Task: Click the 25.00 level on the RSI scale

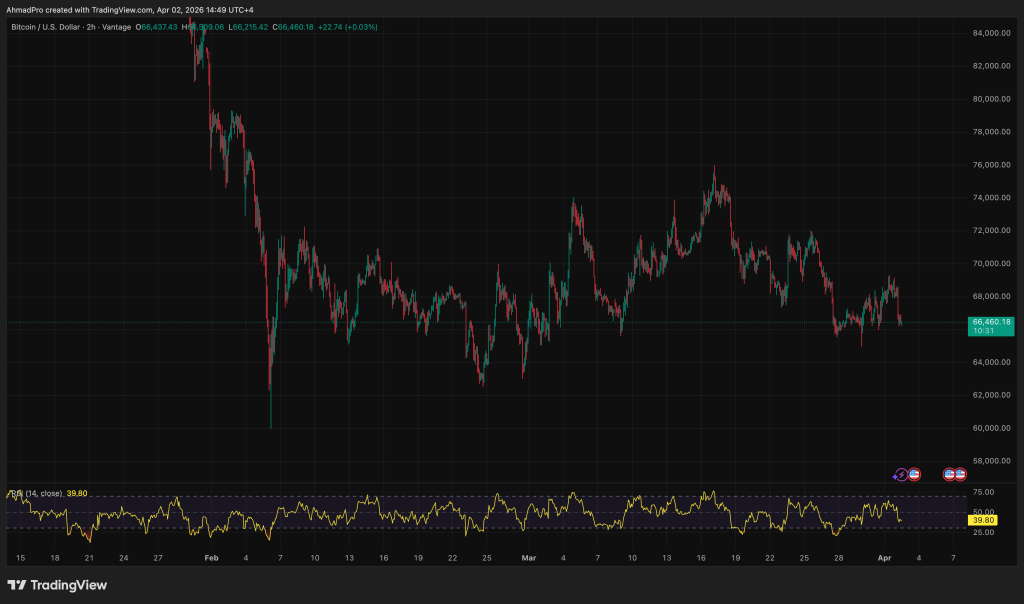Action: [x=982, y=532]
